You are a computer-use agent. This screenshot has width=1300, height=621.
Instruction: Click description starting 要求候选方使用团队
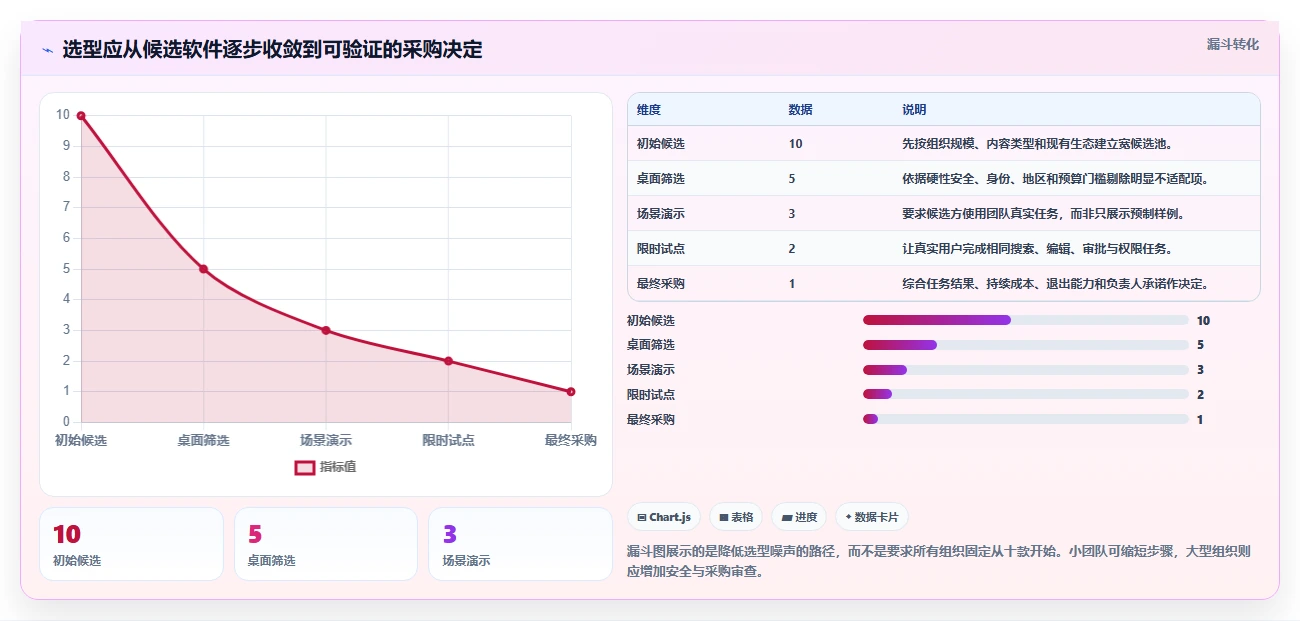[1045, 214]
